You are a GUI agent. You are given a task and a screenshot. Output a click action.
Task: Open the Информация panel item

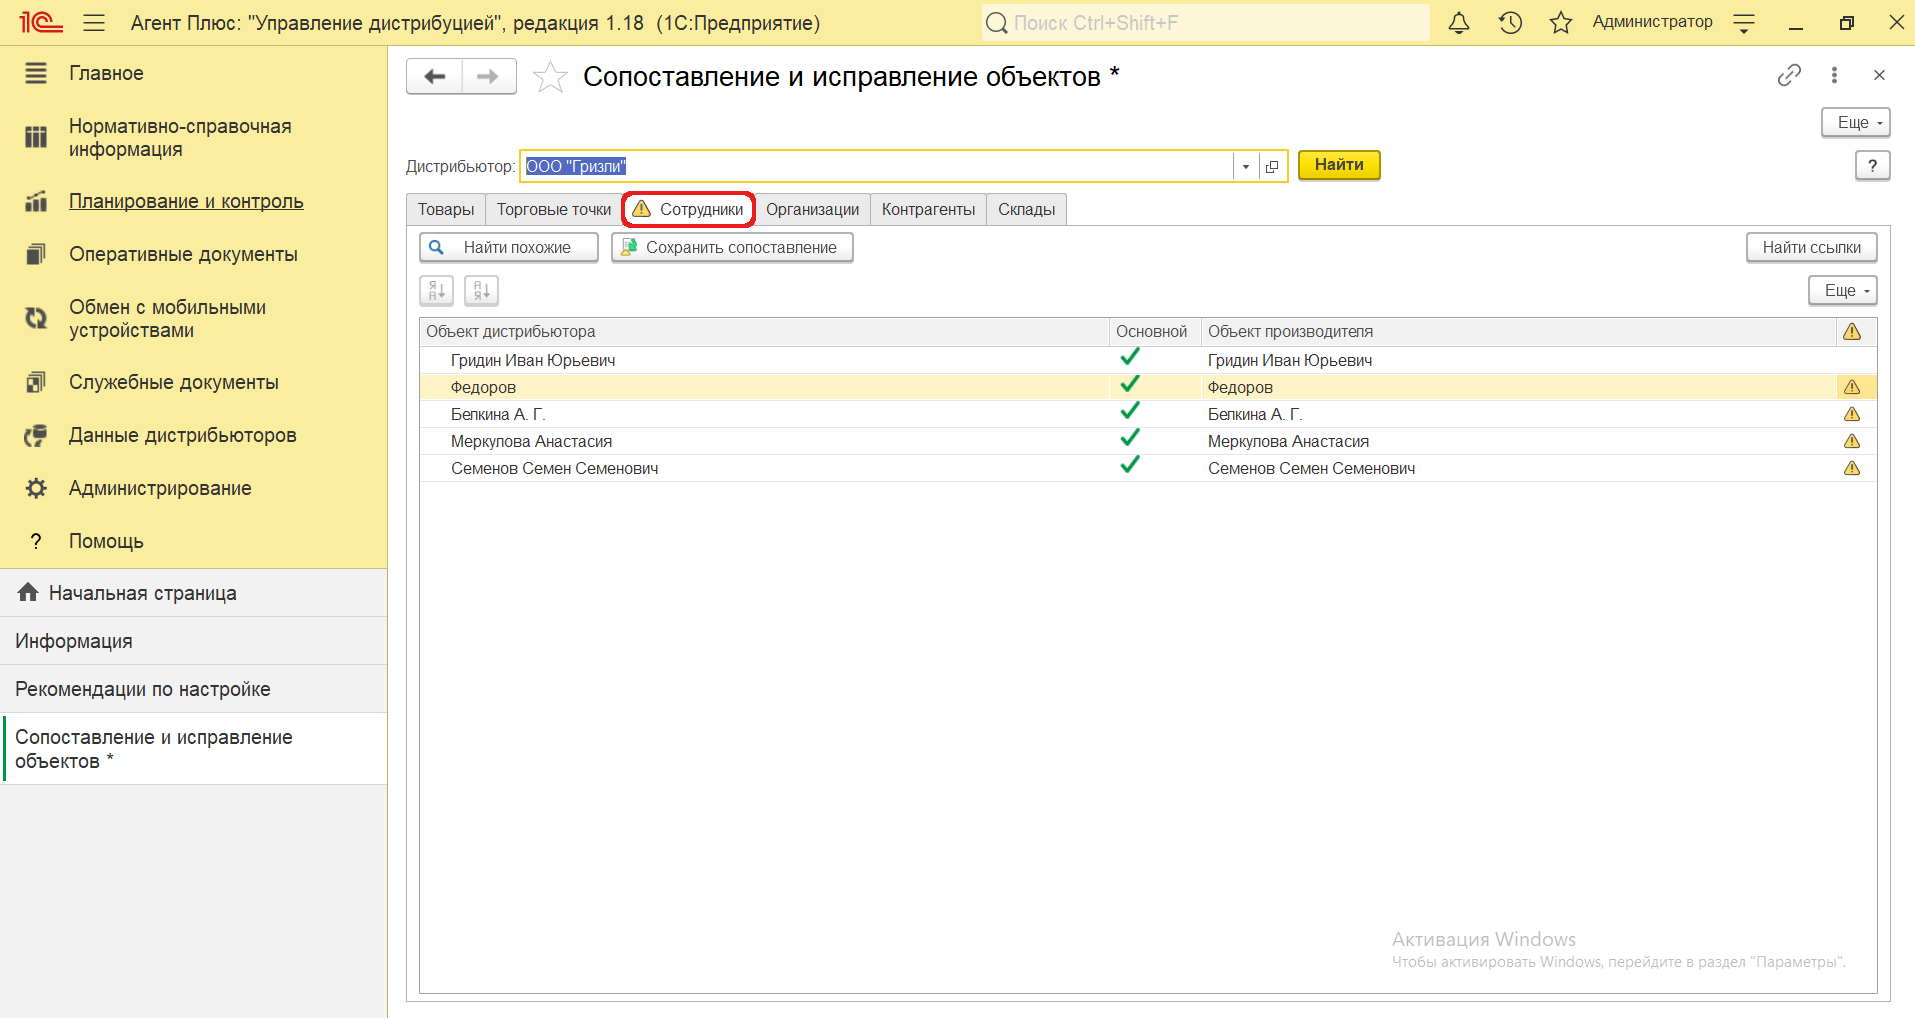click(x=193, y=641)
